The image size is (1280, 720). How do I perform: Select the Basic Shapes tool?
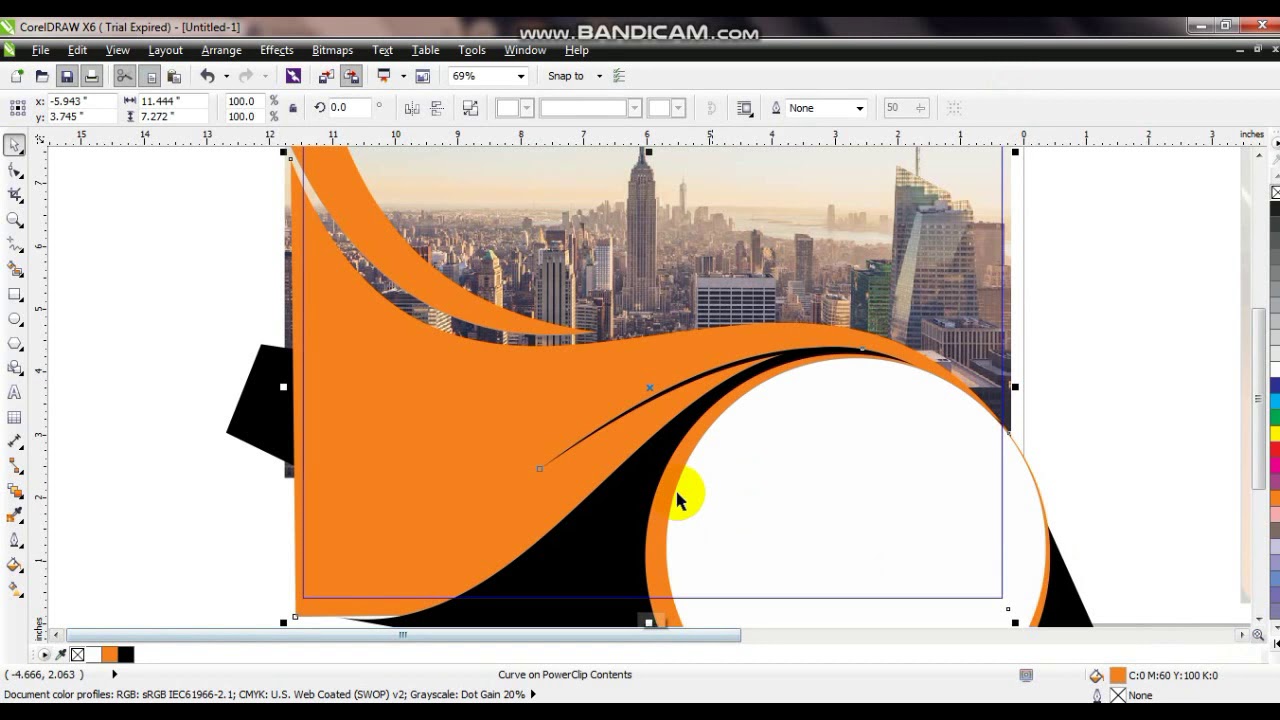point(15,369)
